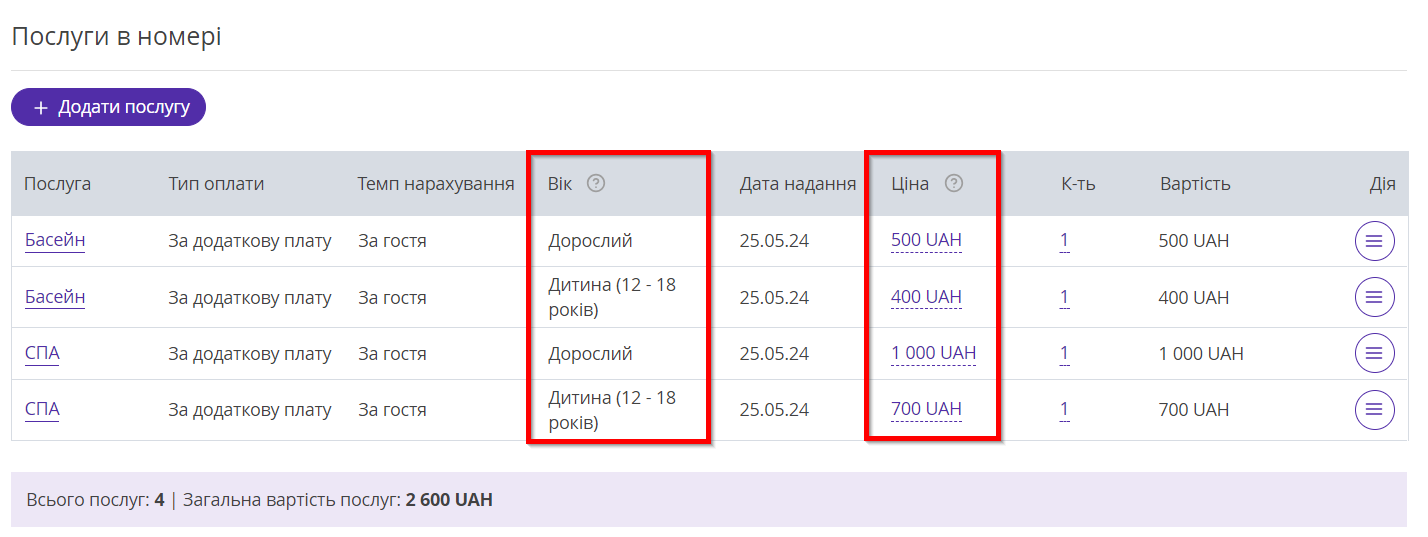Image resolution: width=1428 pixels, height=537 pixels.
Task: Open the Басейн link in the Дорослий row
Action: [55, 241]
